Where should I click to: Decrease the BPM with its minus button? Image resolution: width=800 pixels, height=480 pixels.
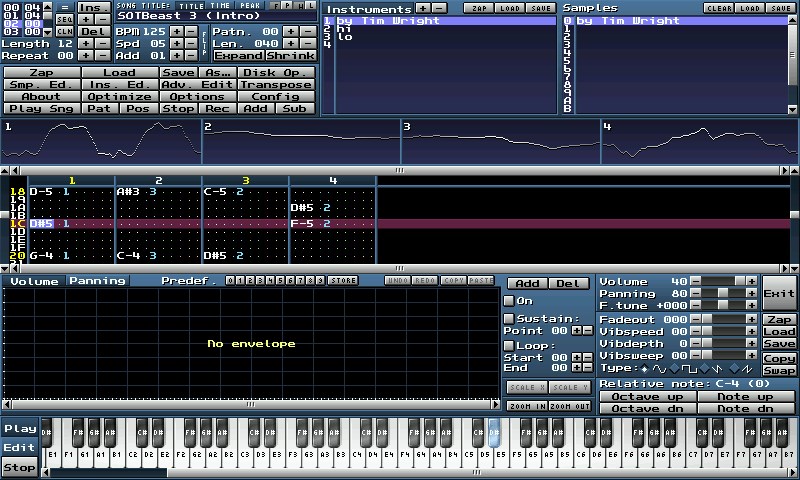(x=191, y=31)
